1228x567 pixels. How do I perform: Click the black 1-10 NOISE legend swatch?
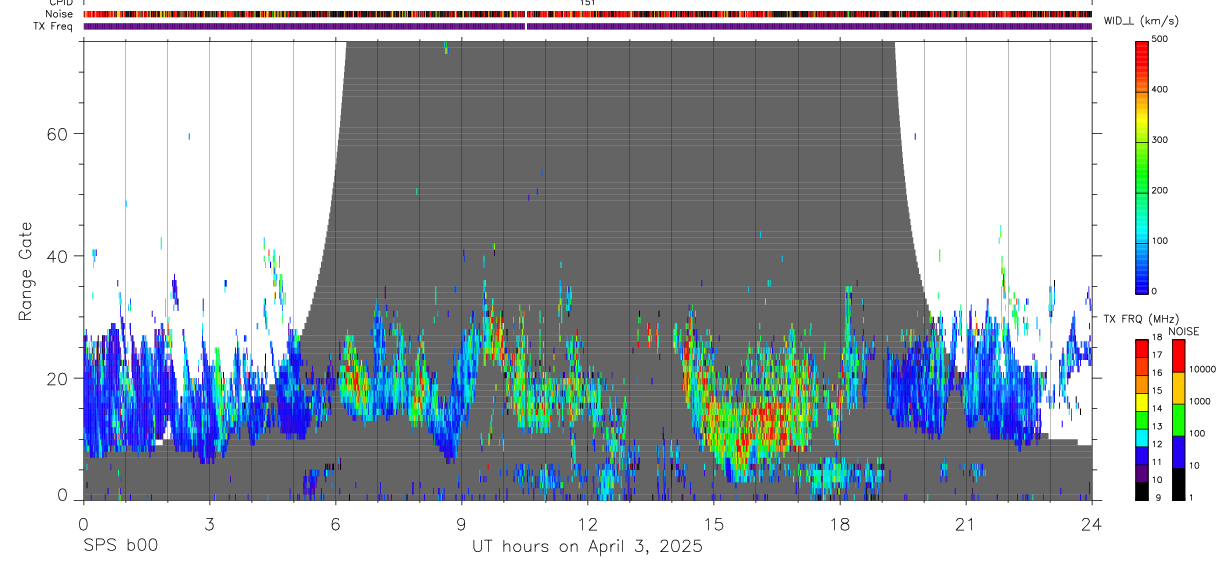1179,484
